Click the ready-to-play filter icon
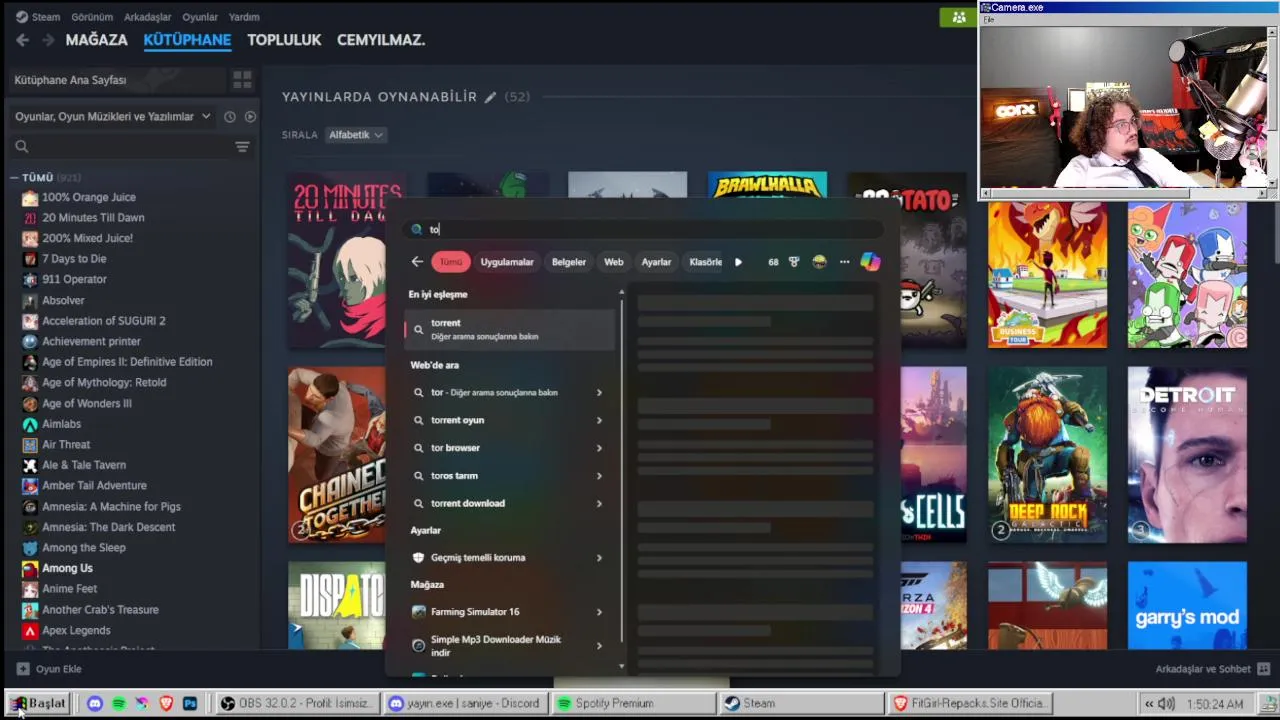Screen dimensions: 1280x720 click(250, 117)
